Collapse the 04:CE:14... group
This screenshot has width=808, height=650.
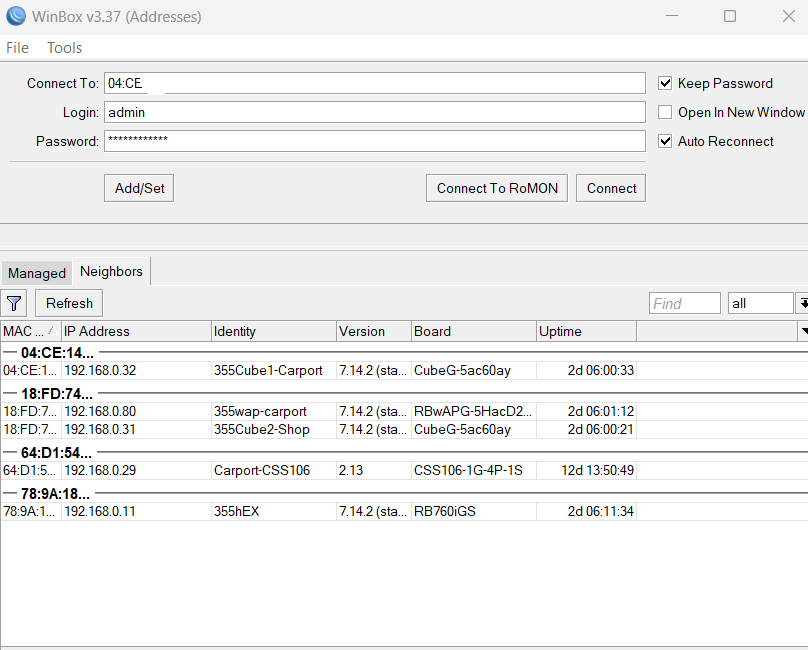point(9,353)
